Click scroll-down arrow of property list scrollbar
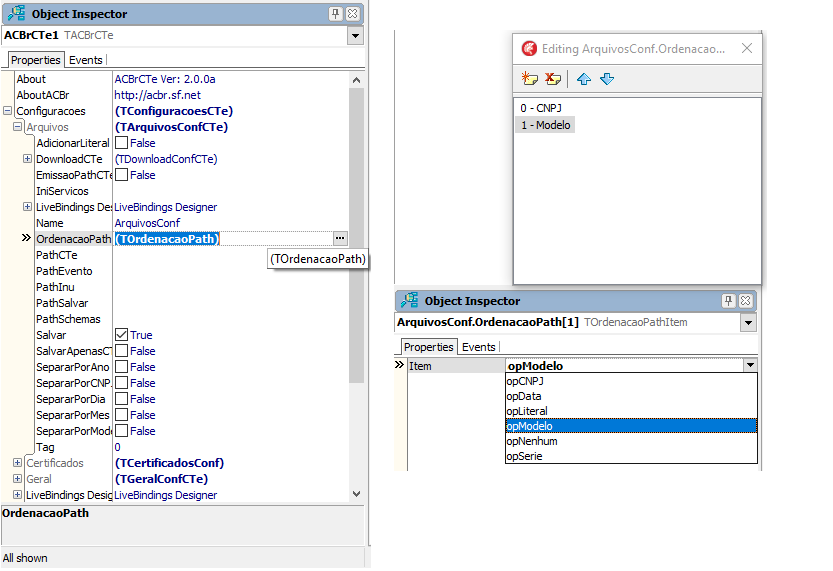 point(356,493)
